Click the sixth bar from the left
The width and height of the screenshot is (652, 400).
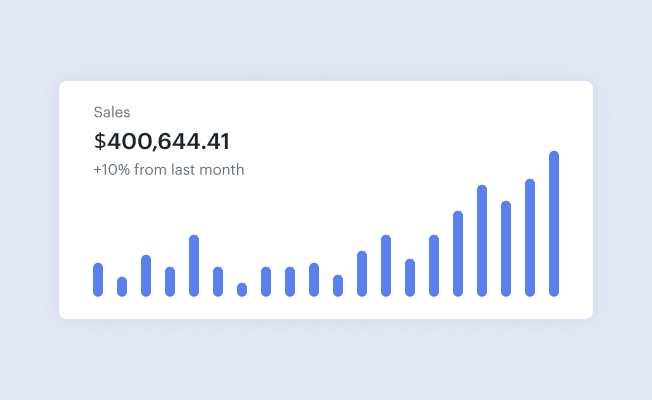(x=218, y=282)
